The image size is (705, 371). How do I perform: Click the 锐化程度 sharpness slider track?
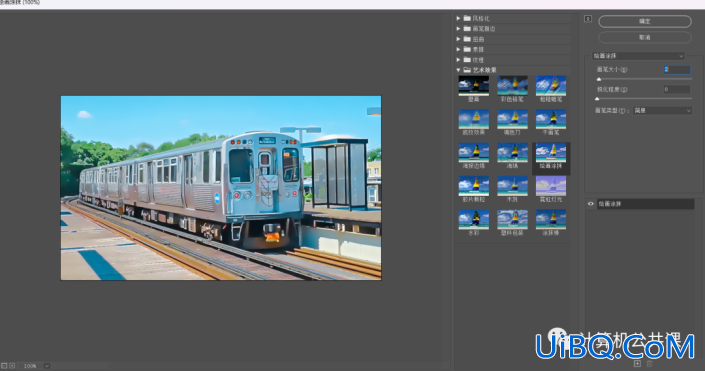coord(644,98)
